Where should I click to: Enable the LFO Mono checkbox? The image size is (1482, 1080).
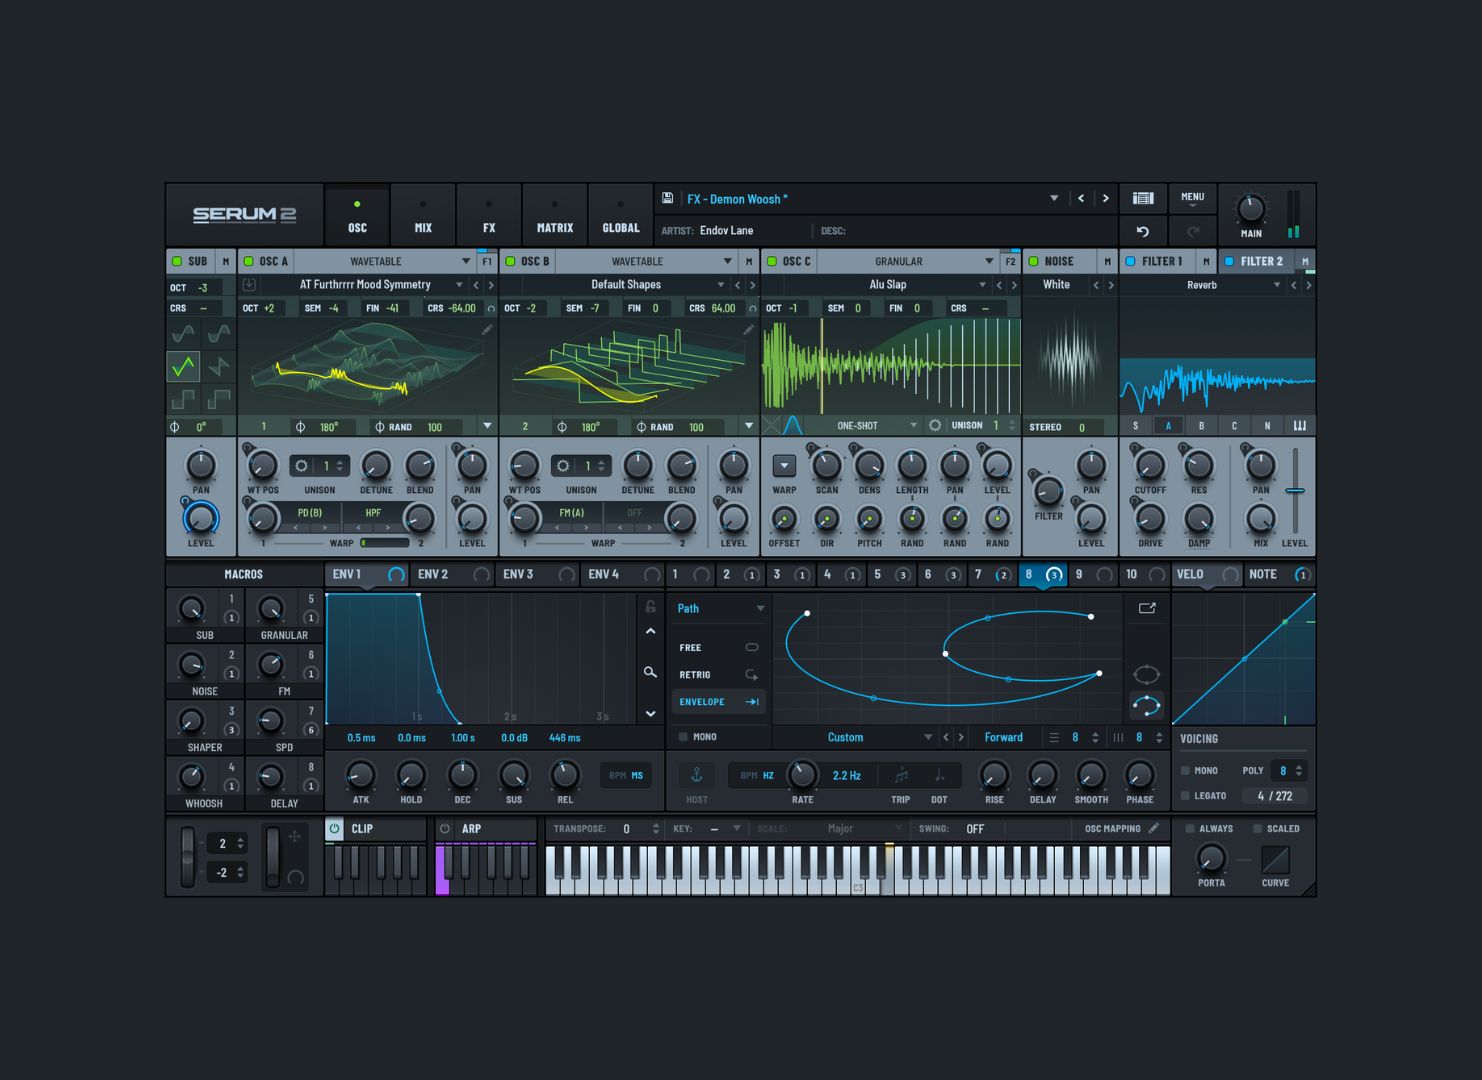(684, 737)
